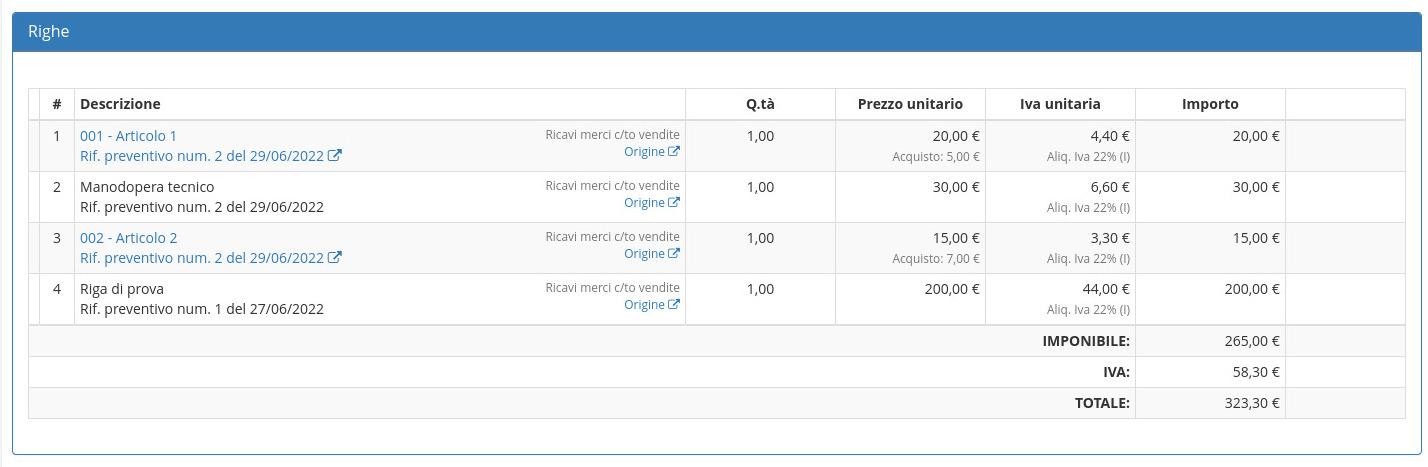Viewport: 1428px width, 467px height.
Task: Click the IMPONIBILE amount 265,00 €
Action: click(x=1251, y=341)
